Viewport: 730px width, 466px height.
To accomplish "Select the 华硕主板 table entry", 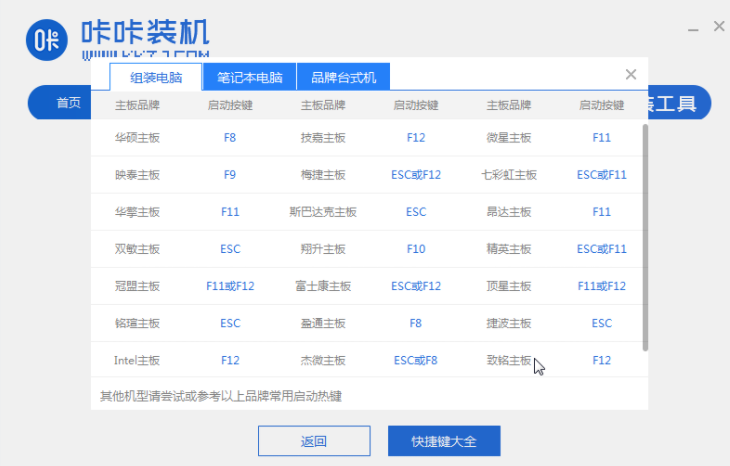I will [137, 138].
